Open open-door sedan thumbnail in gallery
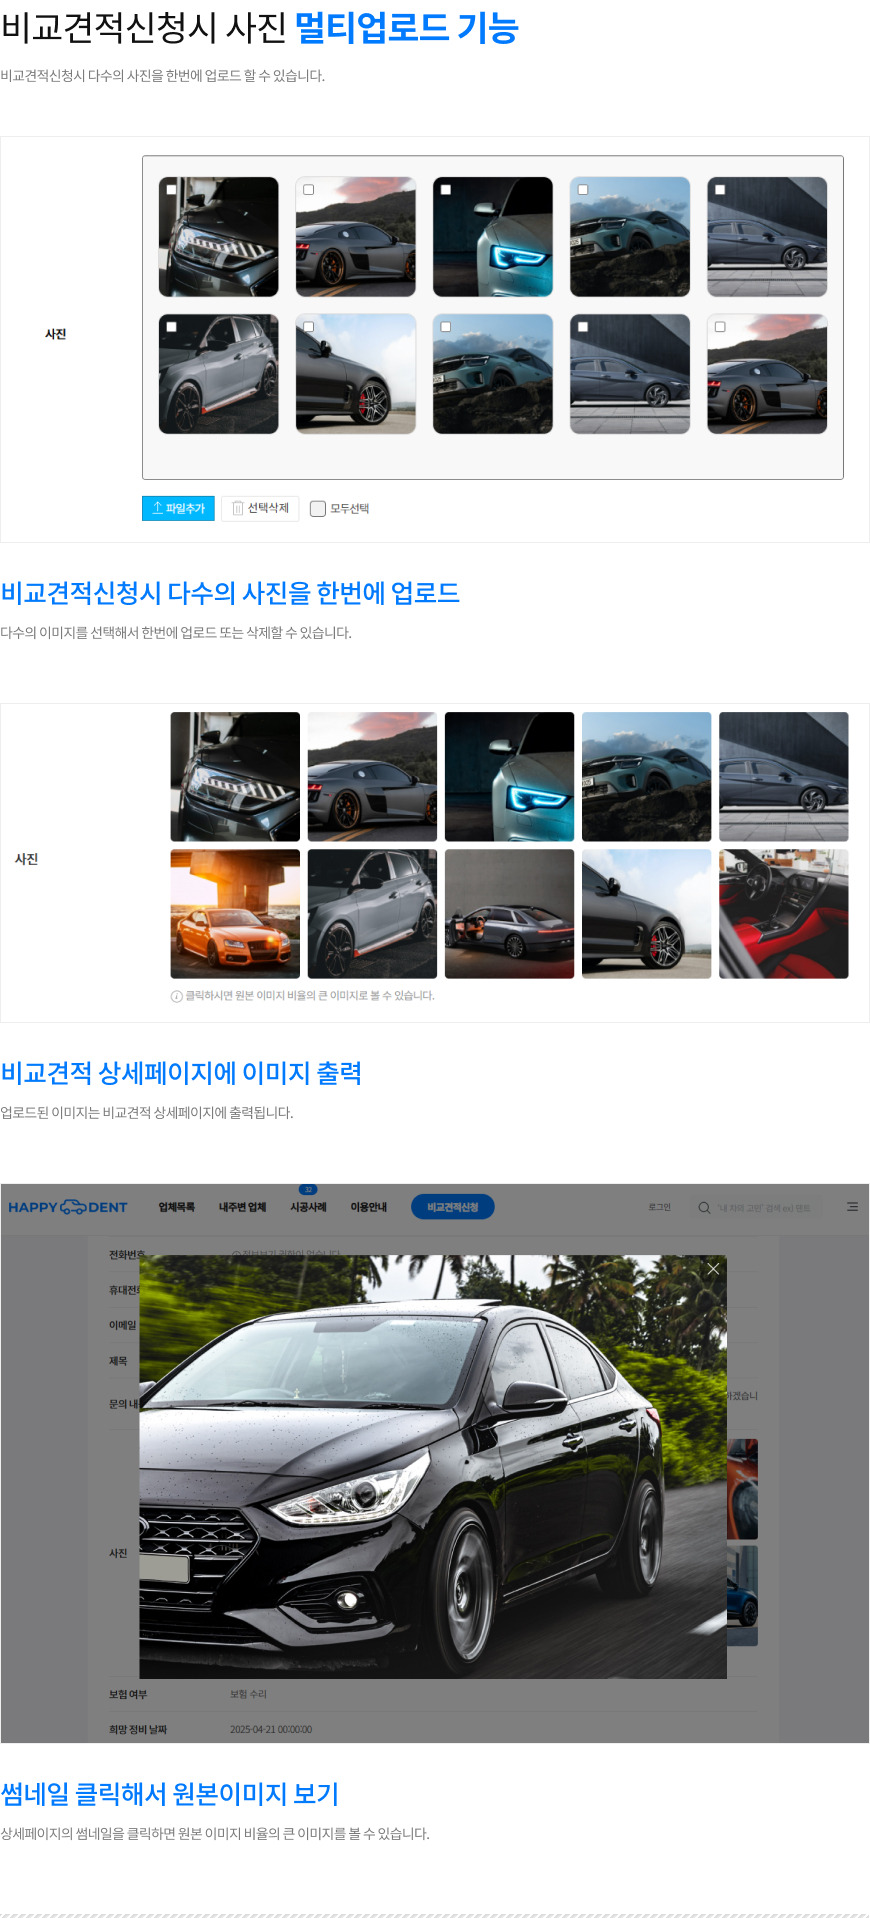 [x=510, y=914]
